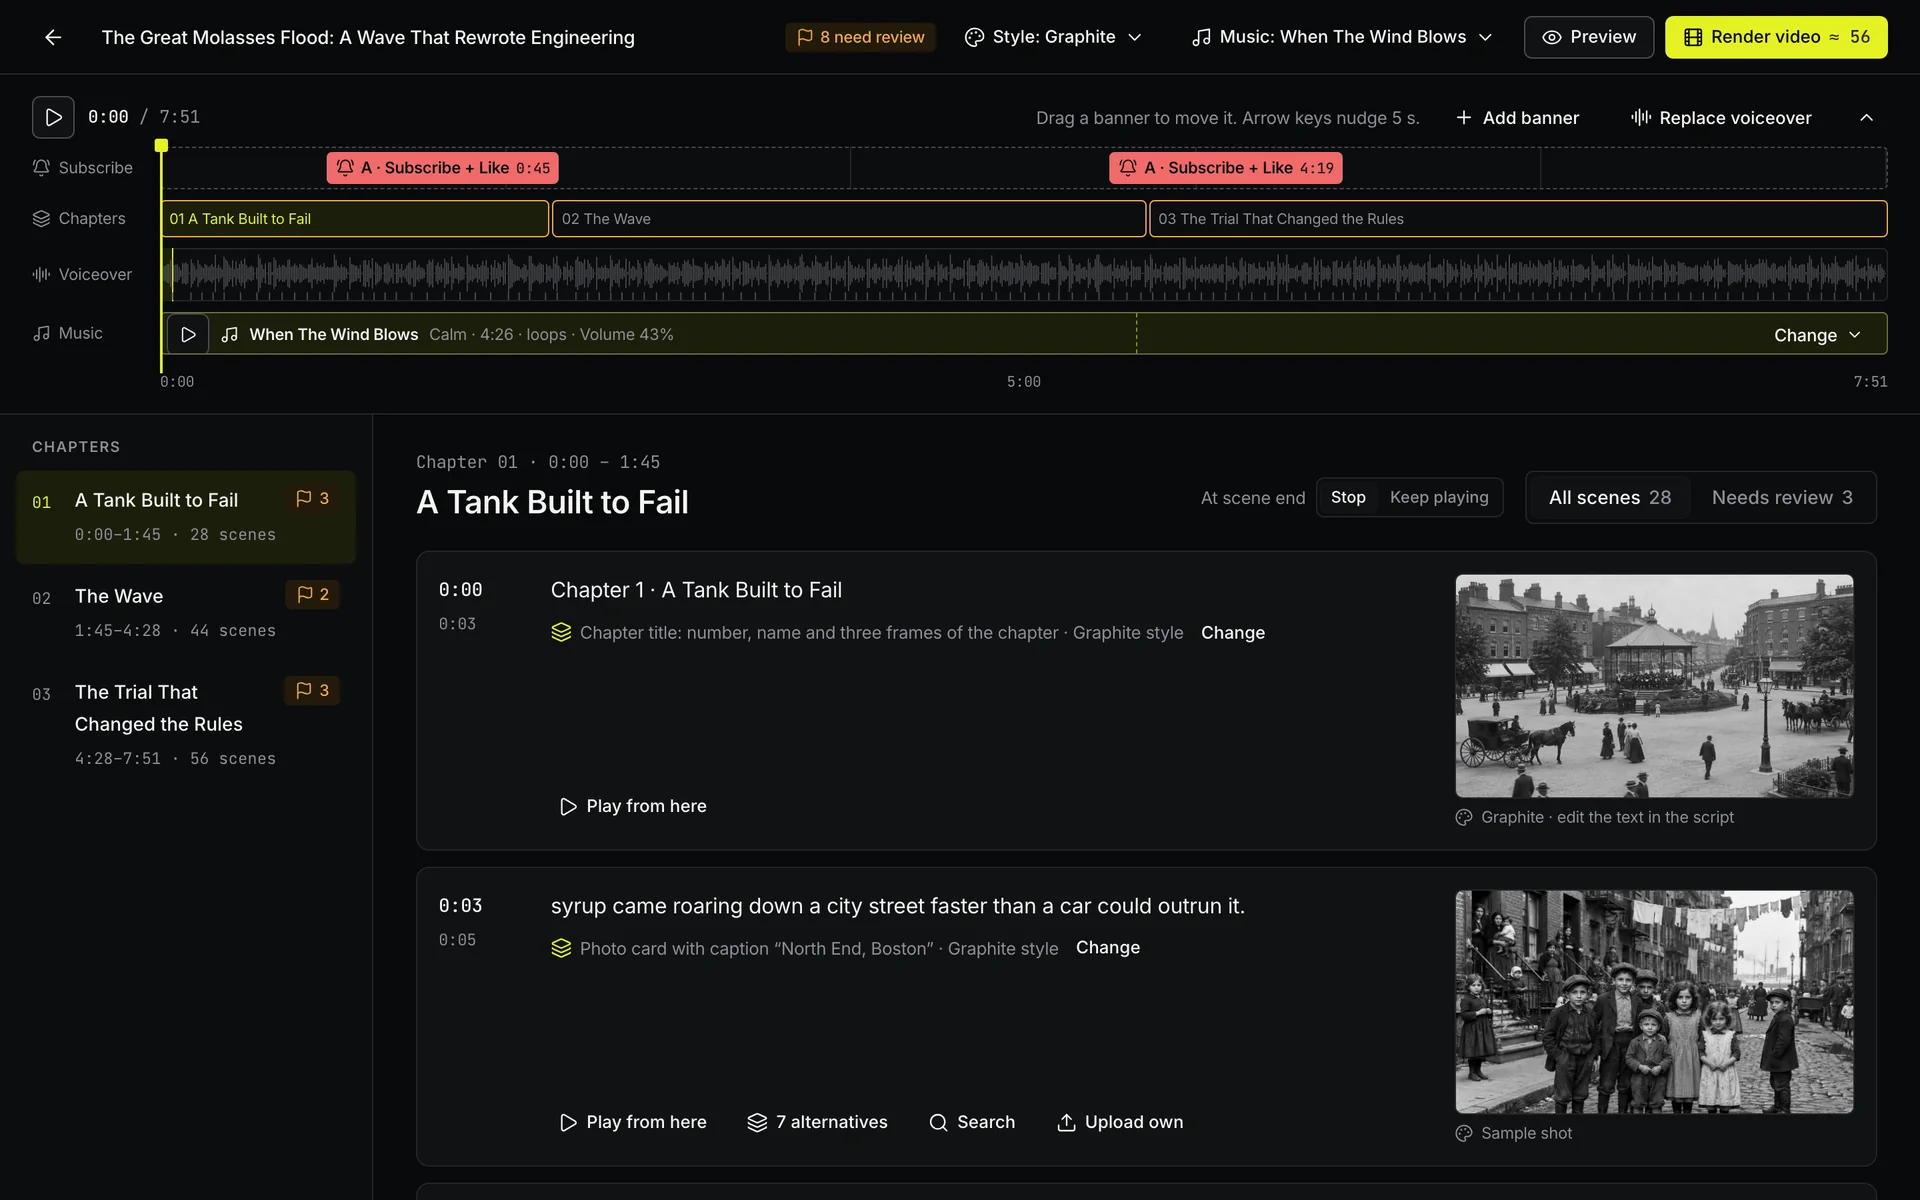The height and width of the screenshot is (1200, 1920).
Task: Select Stop for At scene end
Action: pos(1348,497)
